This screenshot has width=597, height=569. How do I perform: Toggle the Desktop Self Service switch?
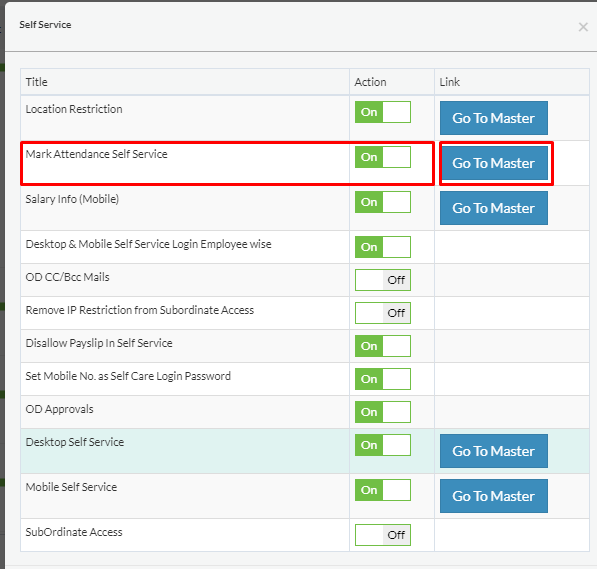coord(383,445)
